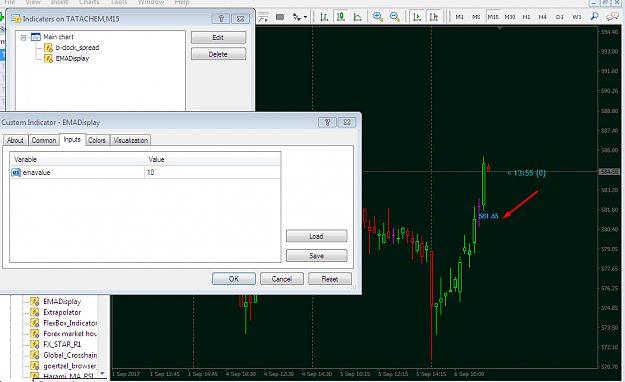Image resolution: width=625 pixels, height=382 pixels.
Task: Click the Cancel button
Action: point(282,279)
